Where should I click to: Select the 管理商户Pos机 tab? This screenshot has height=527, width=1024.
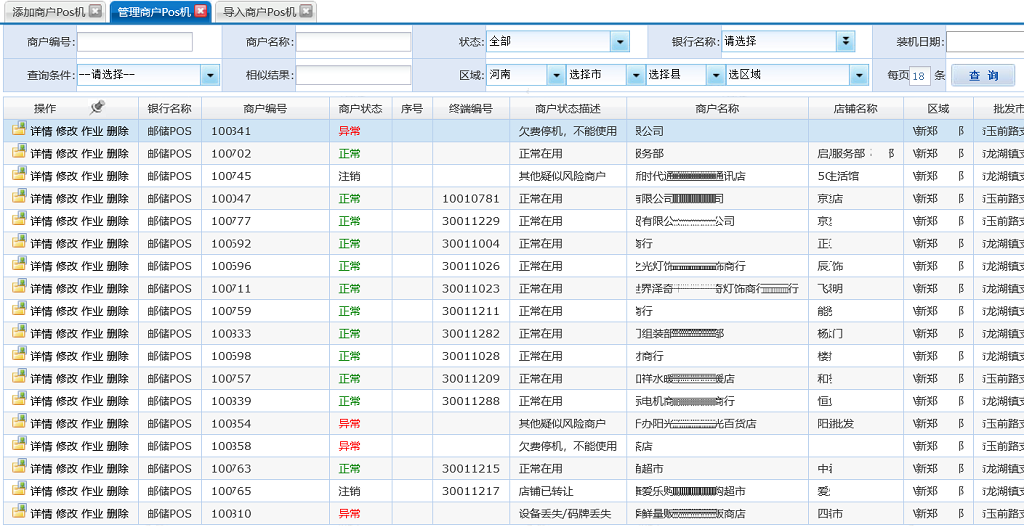point(154,12)
